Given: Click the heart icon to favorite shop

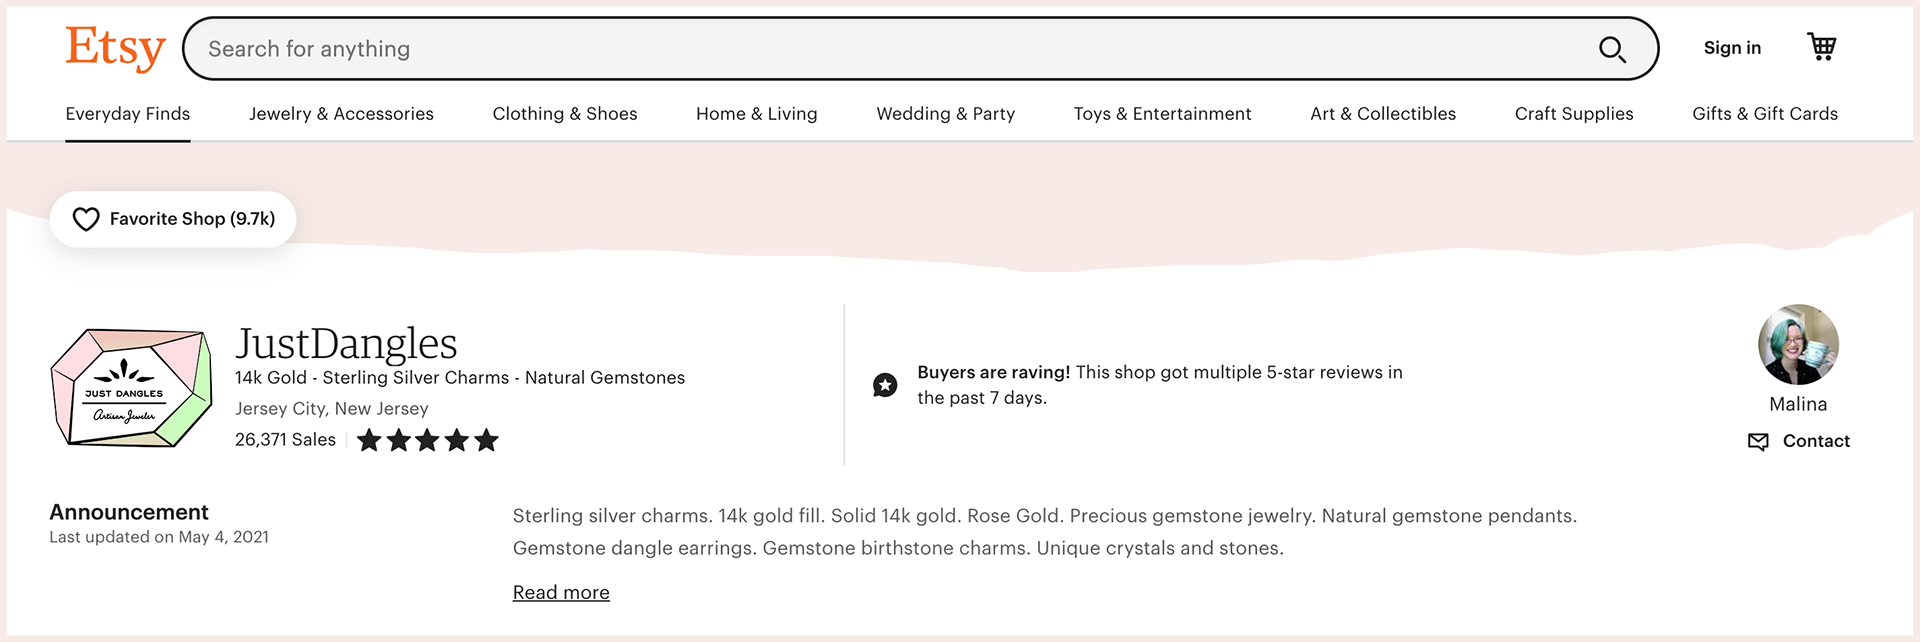Looking at the screenshot, I should [x=87, y=219].
